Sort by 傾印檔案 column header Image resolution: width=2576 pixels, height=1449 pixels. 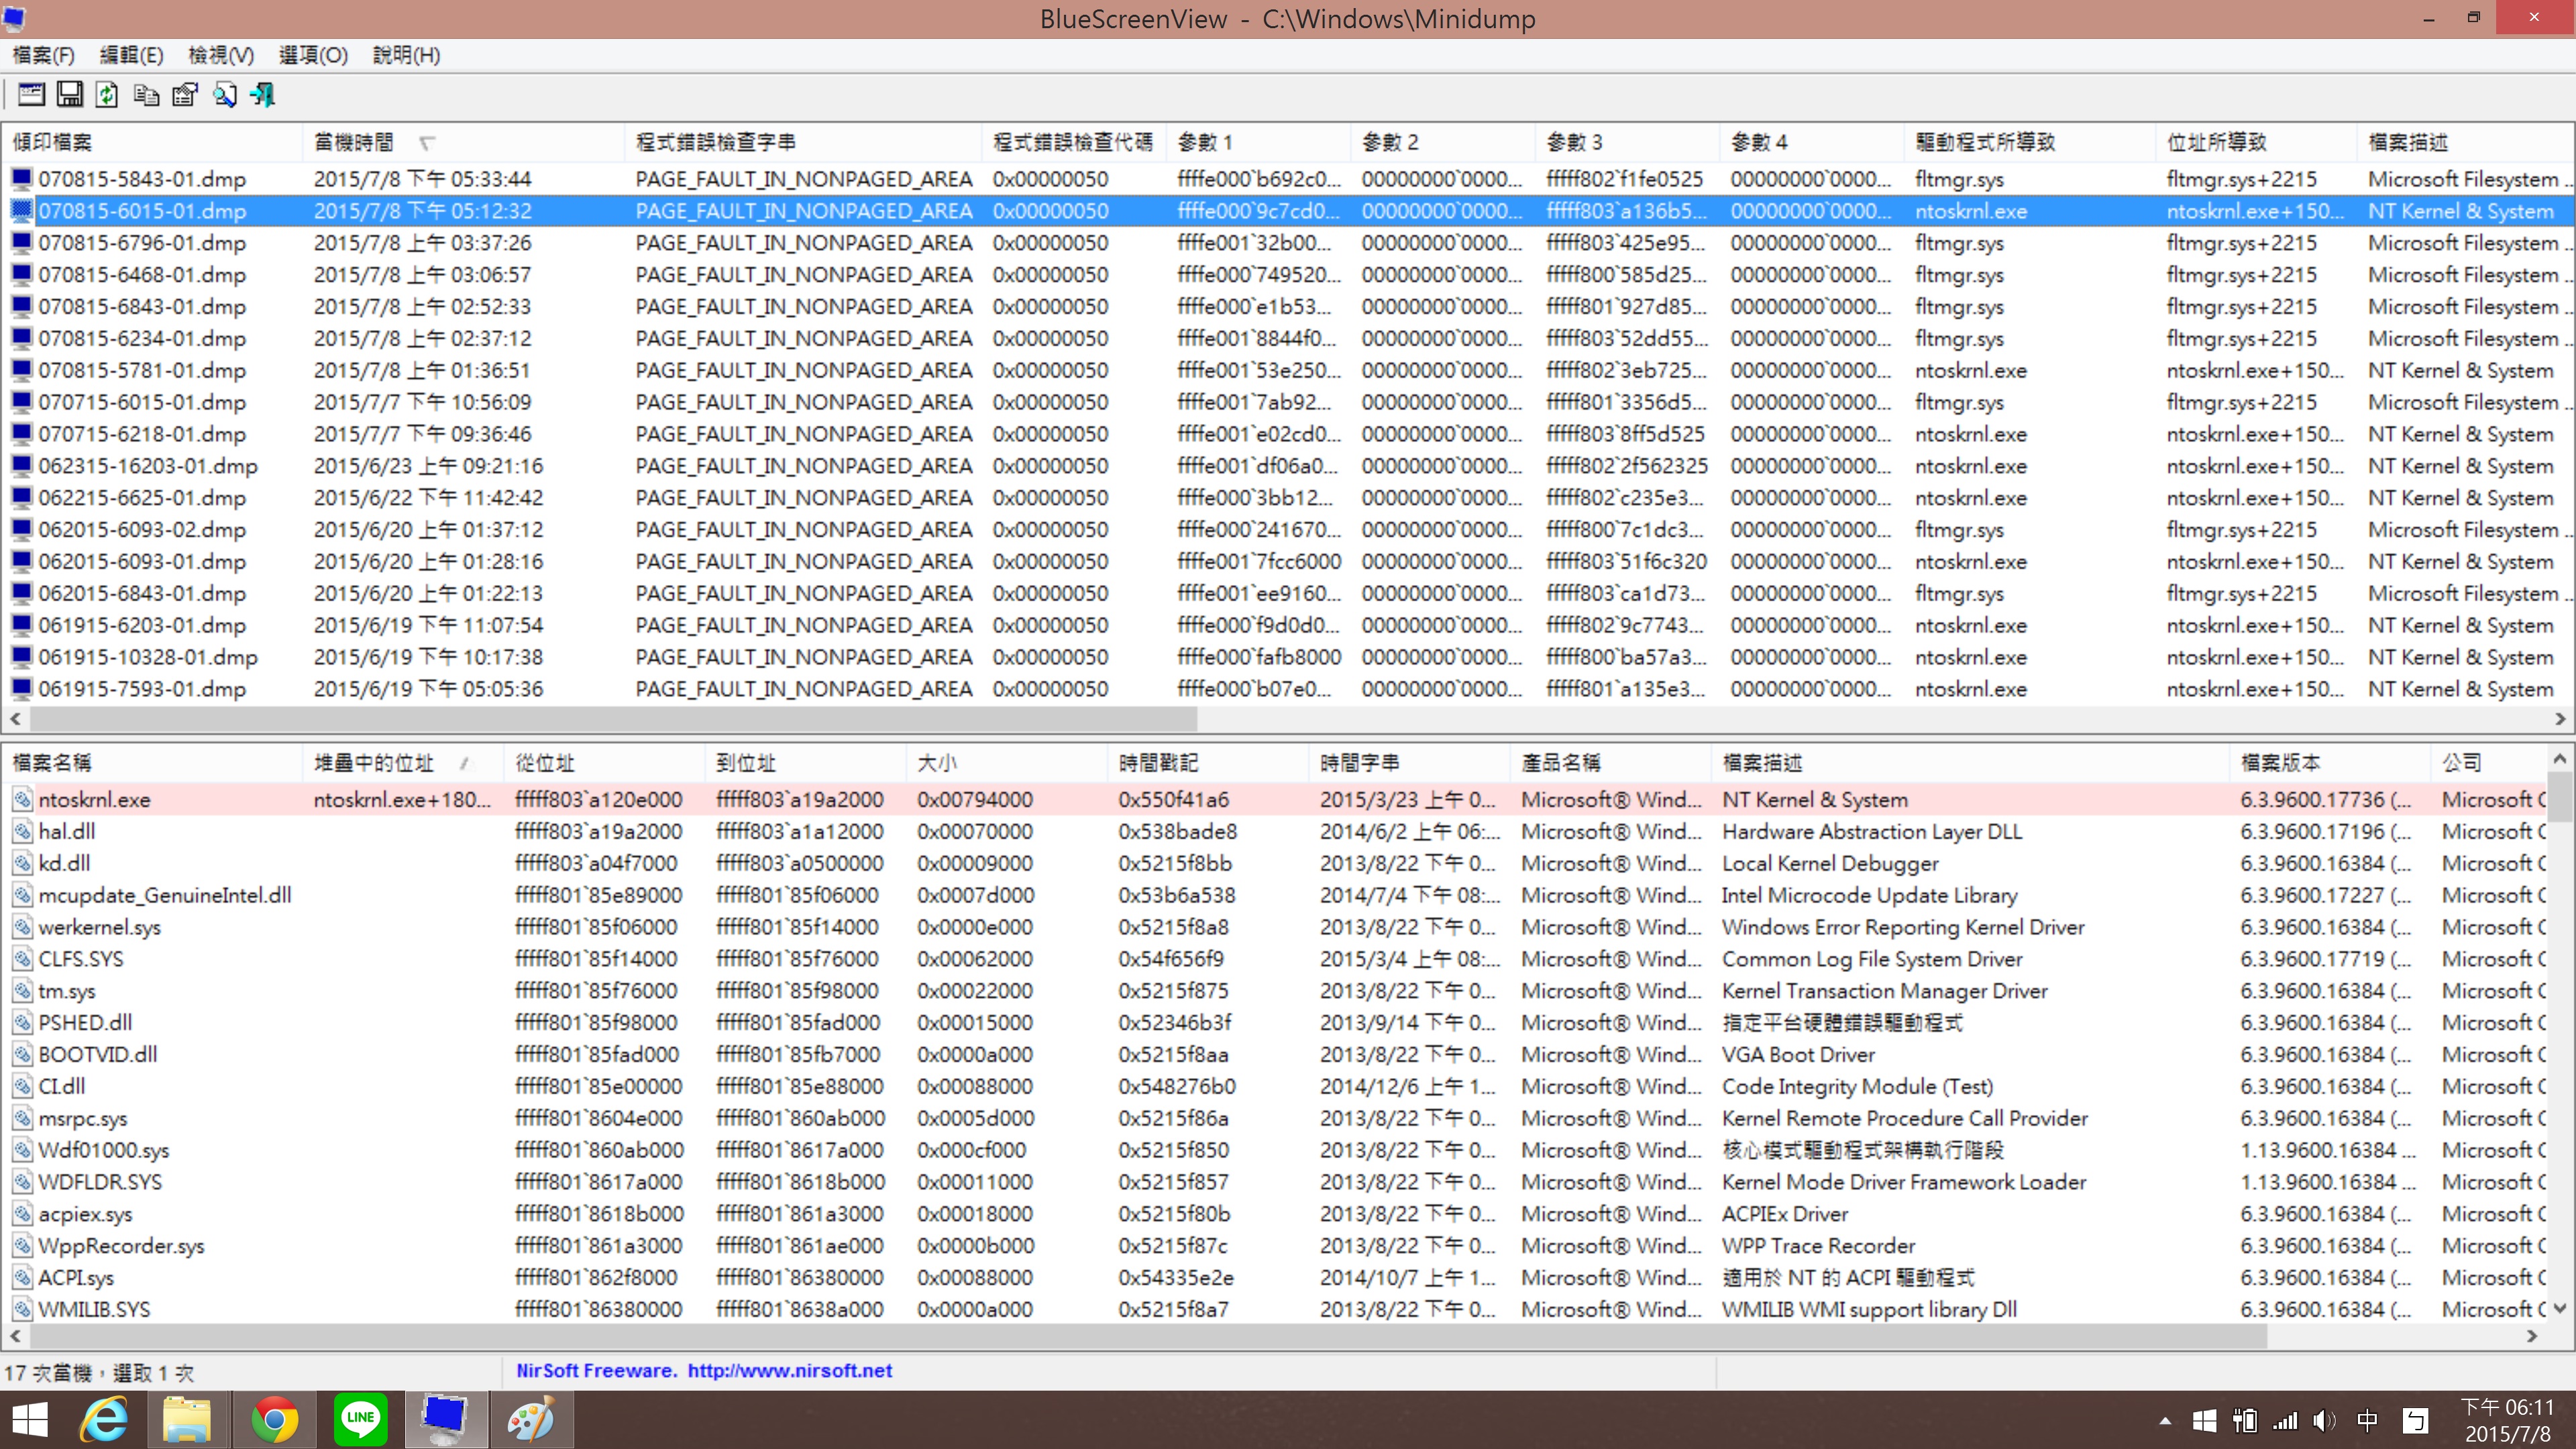coord(153,142)
